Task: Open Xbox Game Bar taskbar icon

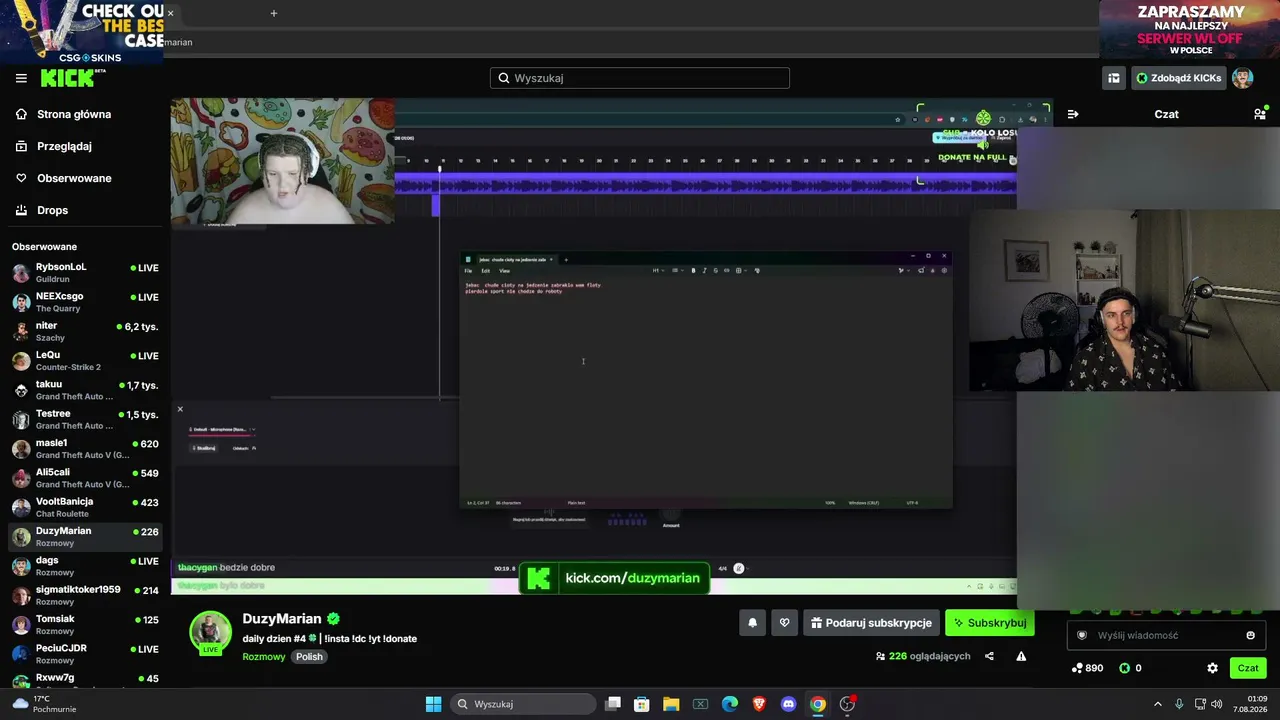Action: click(700, 704)
